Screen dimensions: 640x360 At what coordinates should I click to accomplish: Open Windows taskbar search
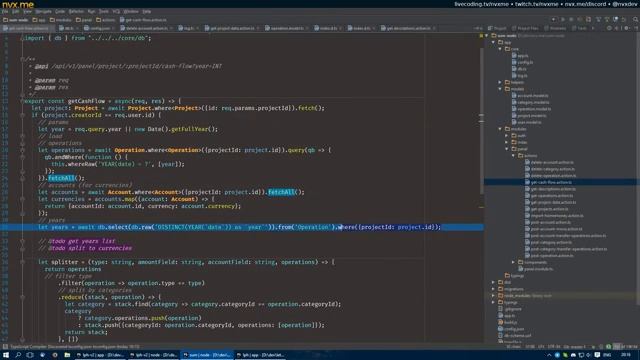(x=18, y=355)
